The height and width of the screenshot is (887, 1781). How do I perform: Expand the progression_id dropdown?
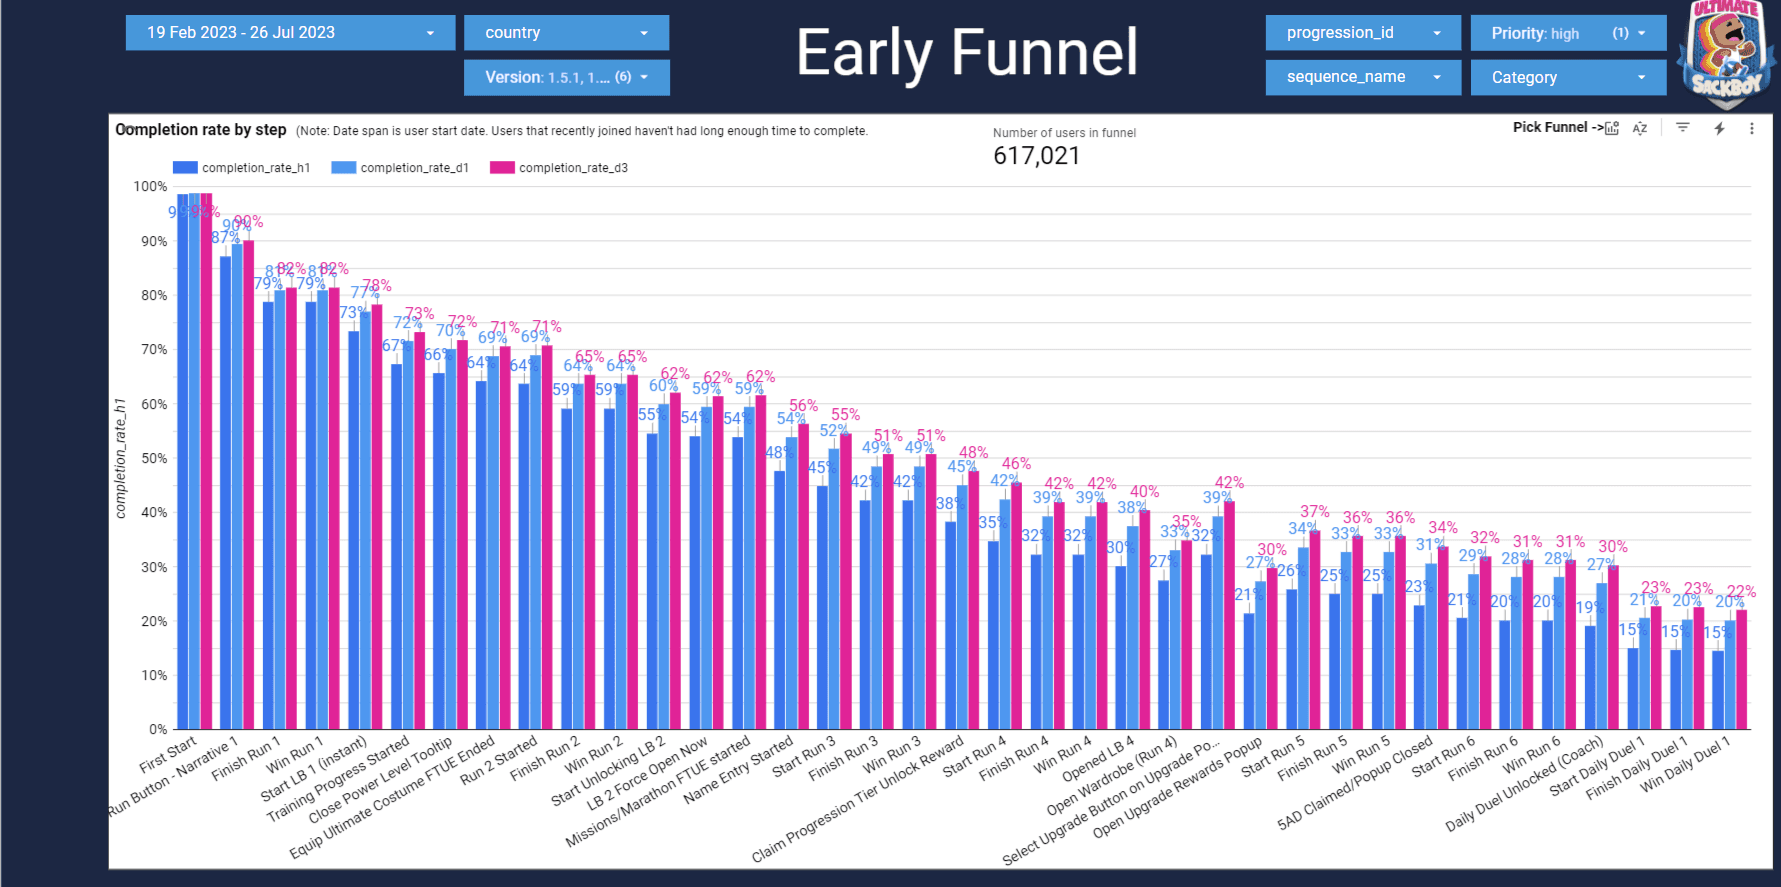pos(1363,32)
